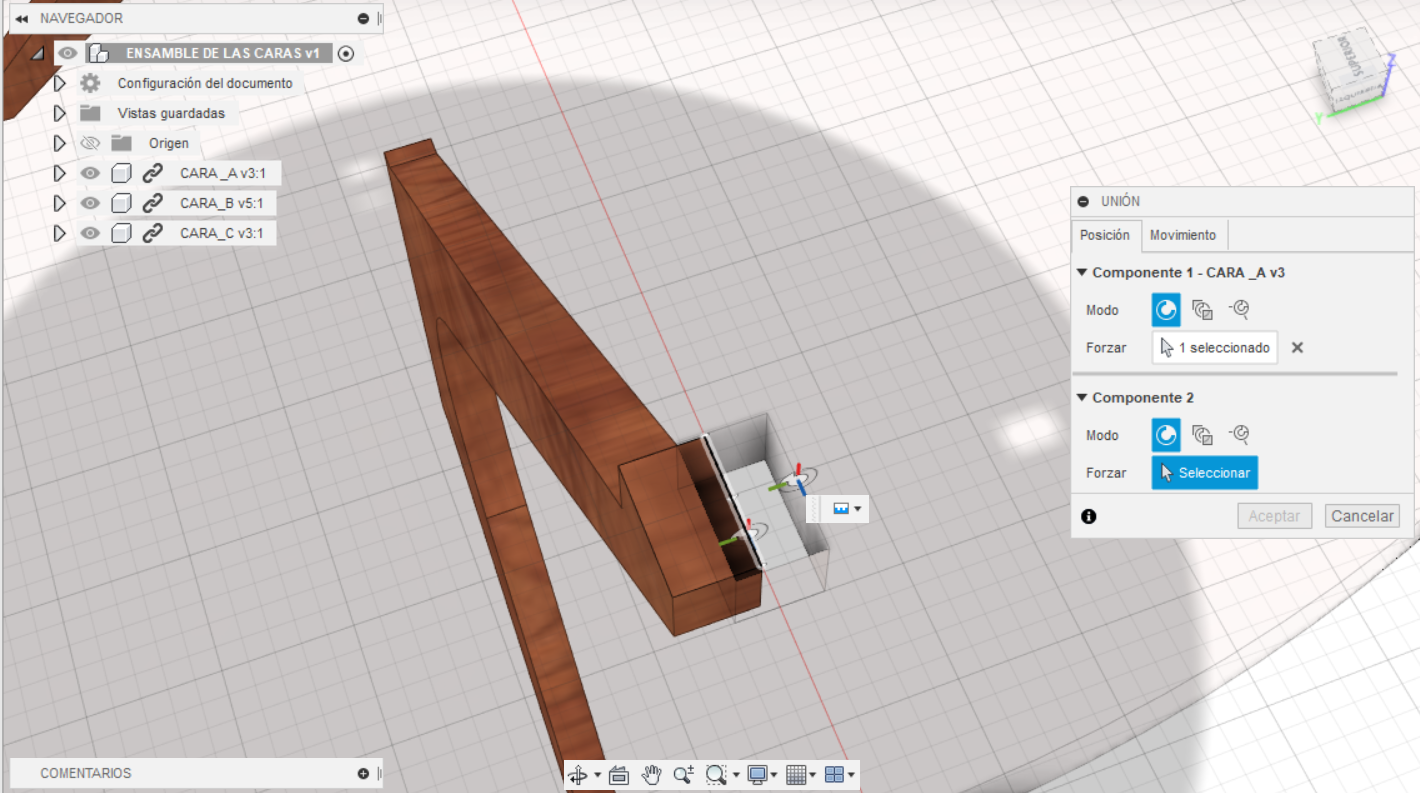
Task: Click the Grid and Snaps icon
Action: [796, 774]
